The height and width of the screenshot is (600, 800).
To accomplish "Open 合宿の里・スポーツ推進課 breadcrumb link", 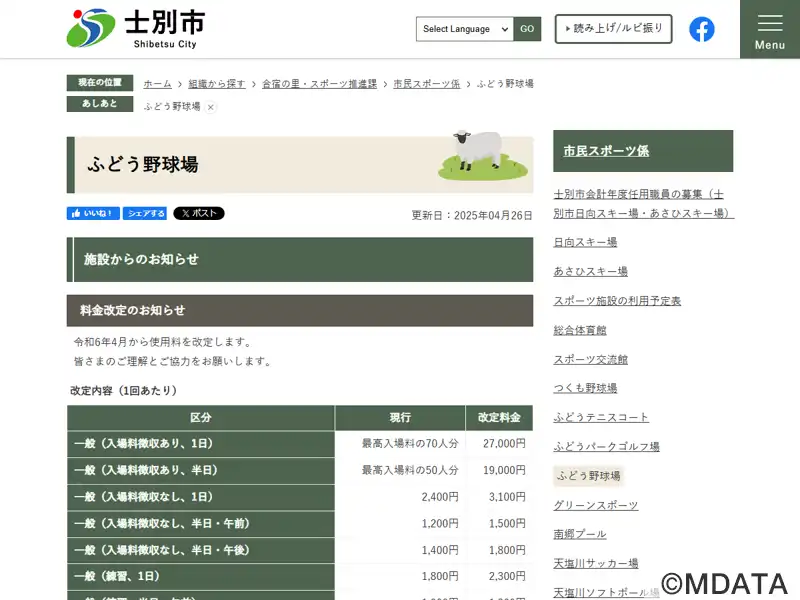I will (x=319, y=84).
